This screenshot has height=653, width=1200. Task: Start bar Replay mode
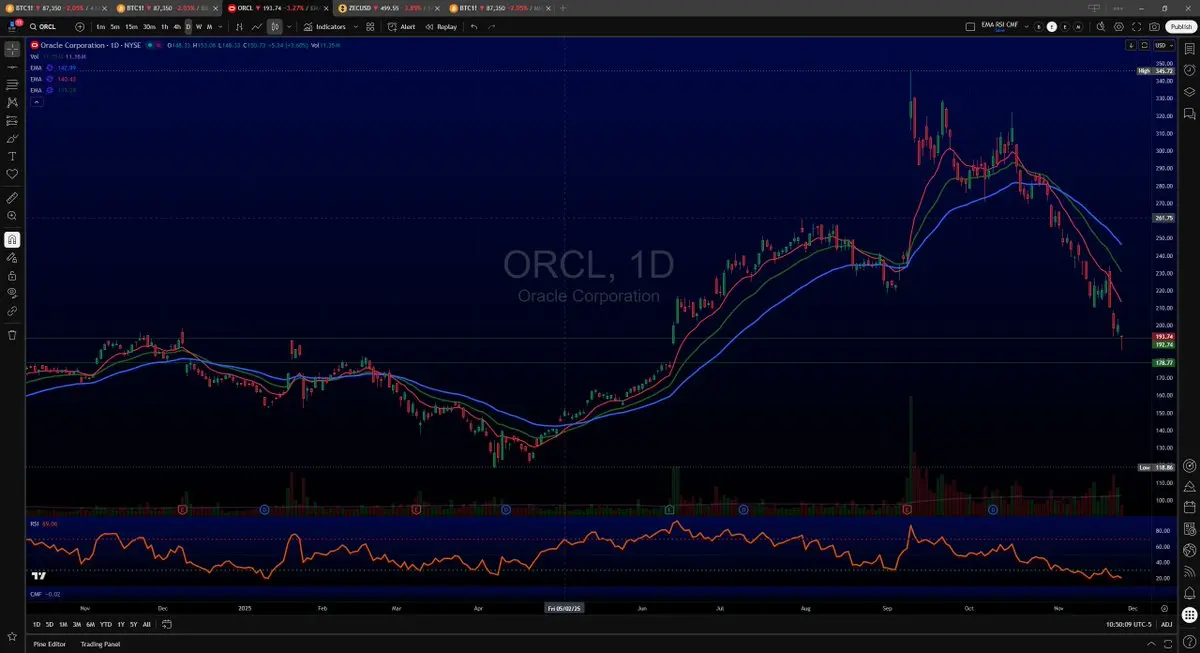pyautogui.click(x=441, y=27)
